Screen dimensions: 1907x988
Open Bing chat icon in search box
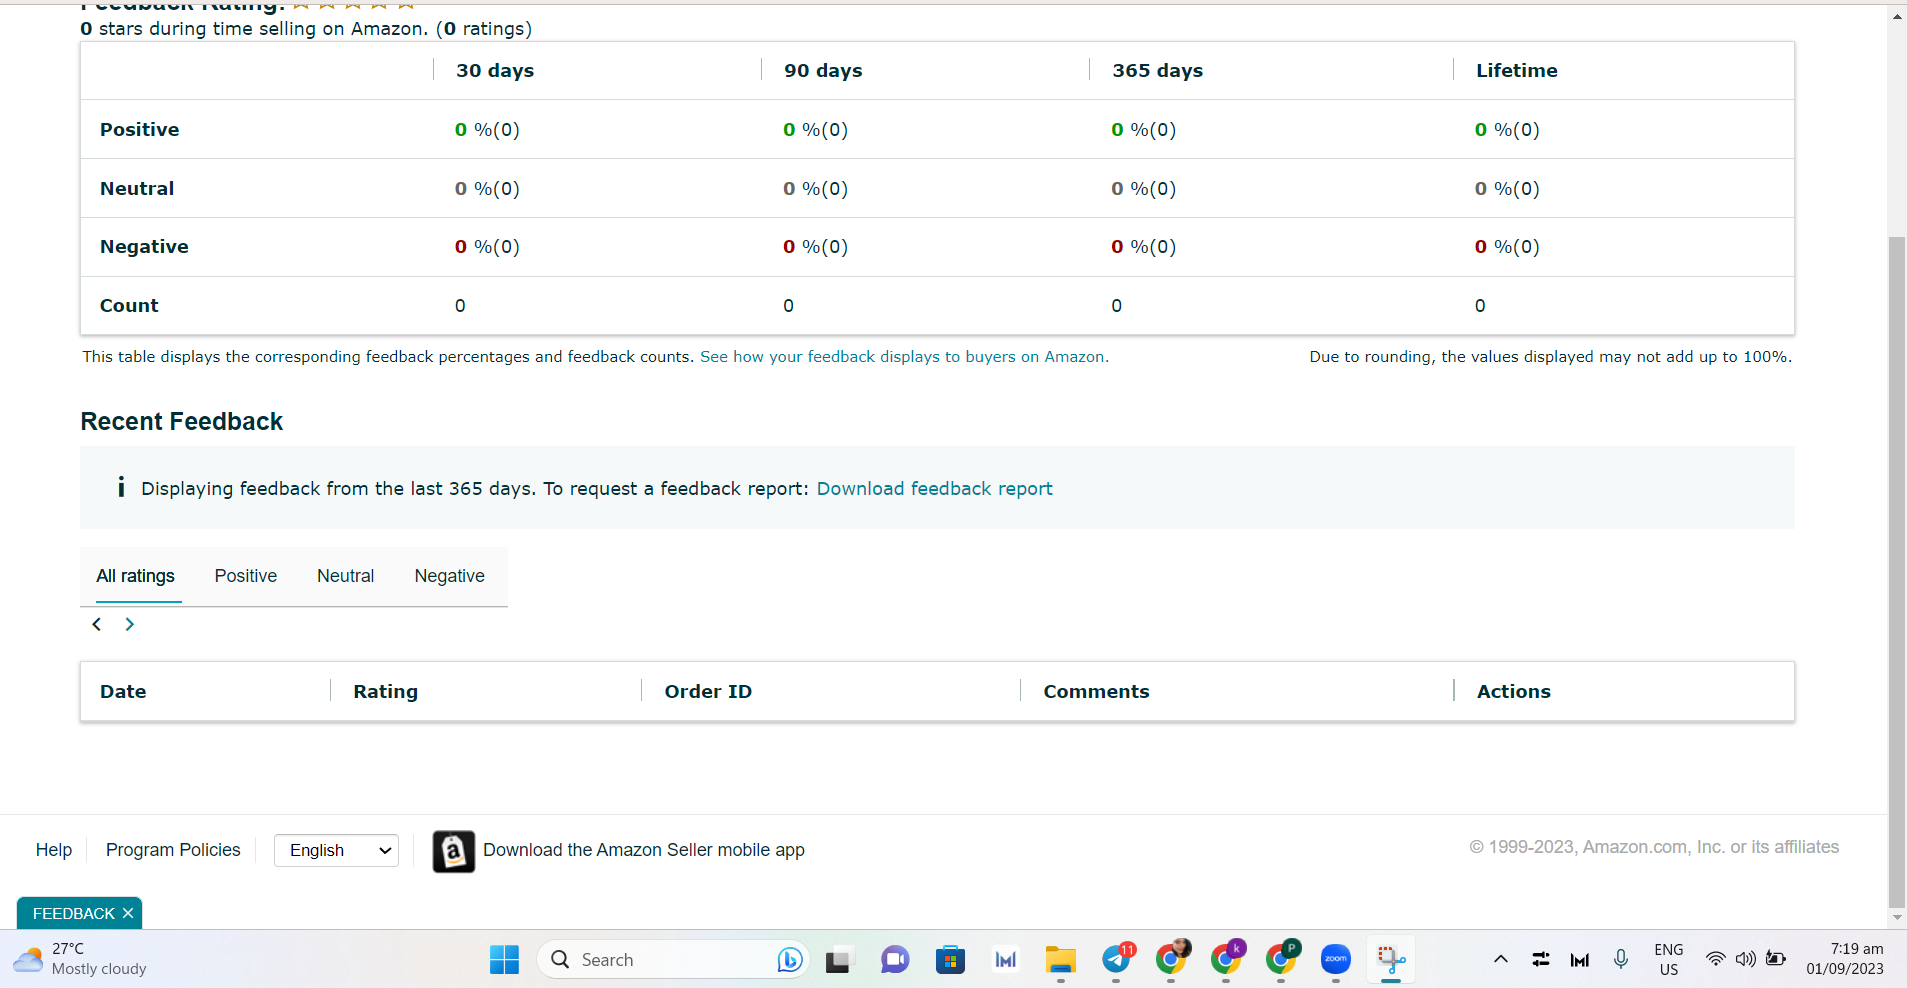(x=789, y=960)
